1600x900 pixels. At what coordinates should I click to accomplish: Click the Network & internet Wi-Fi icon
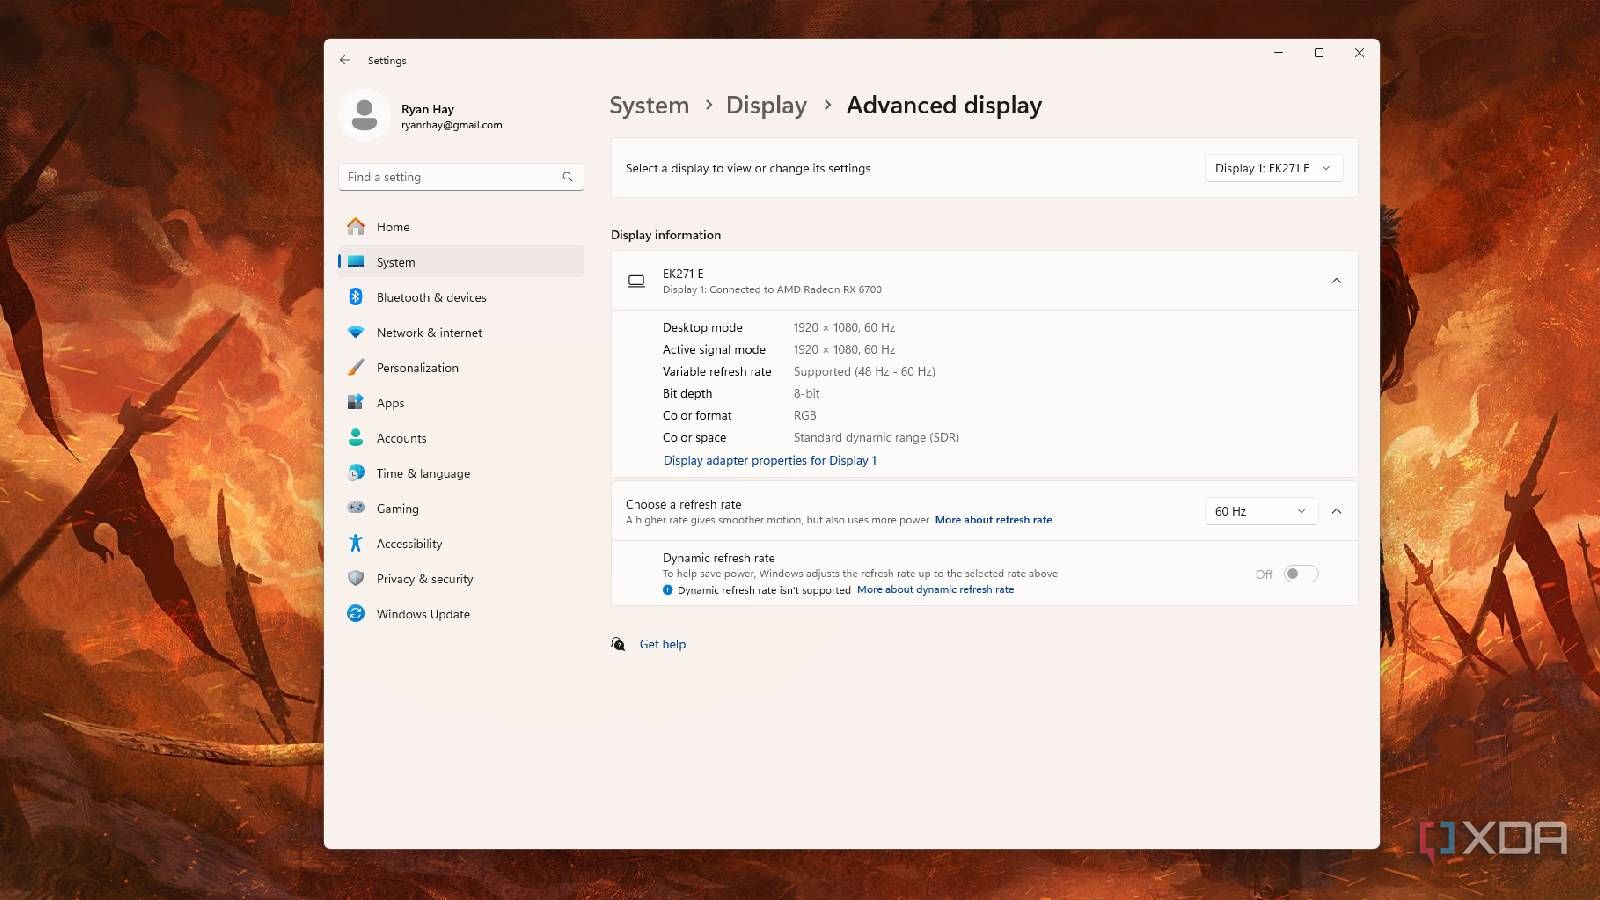[x=356, y=332]
